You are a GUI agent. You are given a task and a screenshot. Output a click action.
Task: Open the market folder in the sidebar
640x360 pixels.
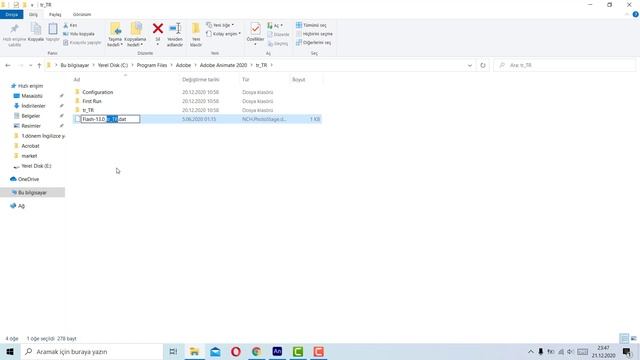29,156
